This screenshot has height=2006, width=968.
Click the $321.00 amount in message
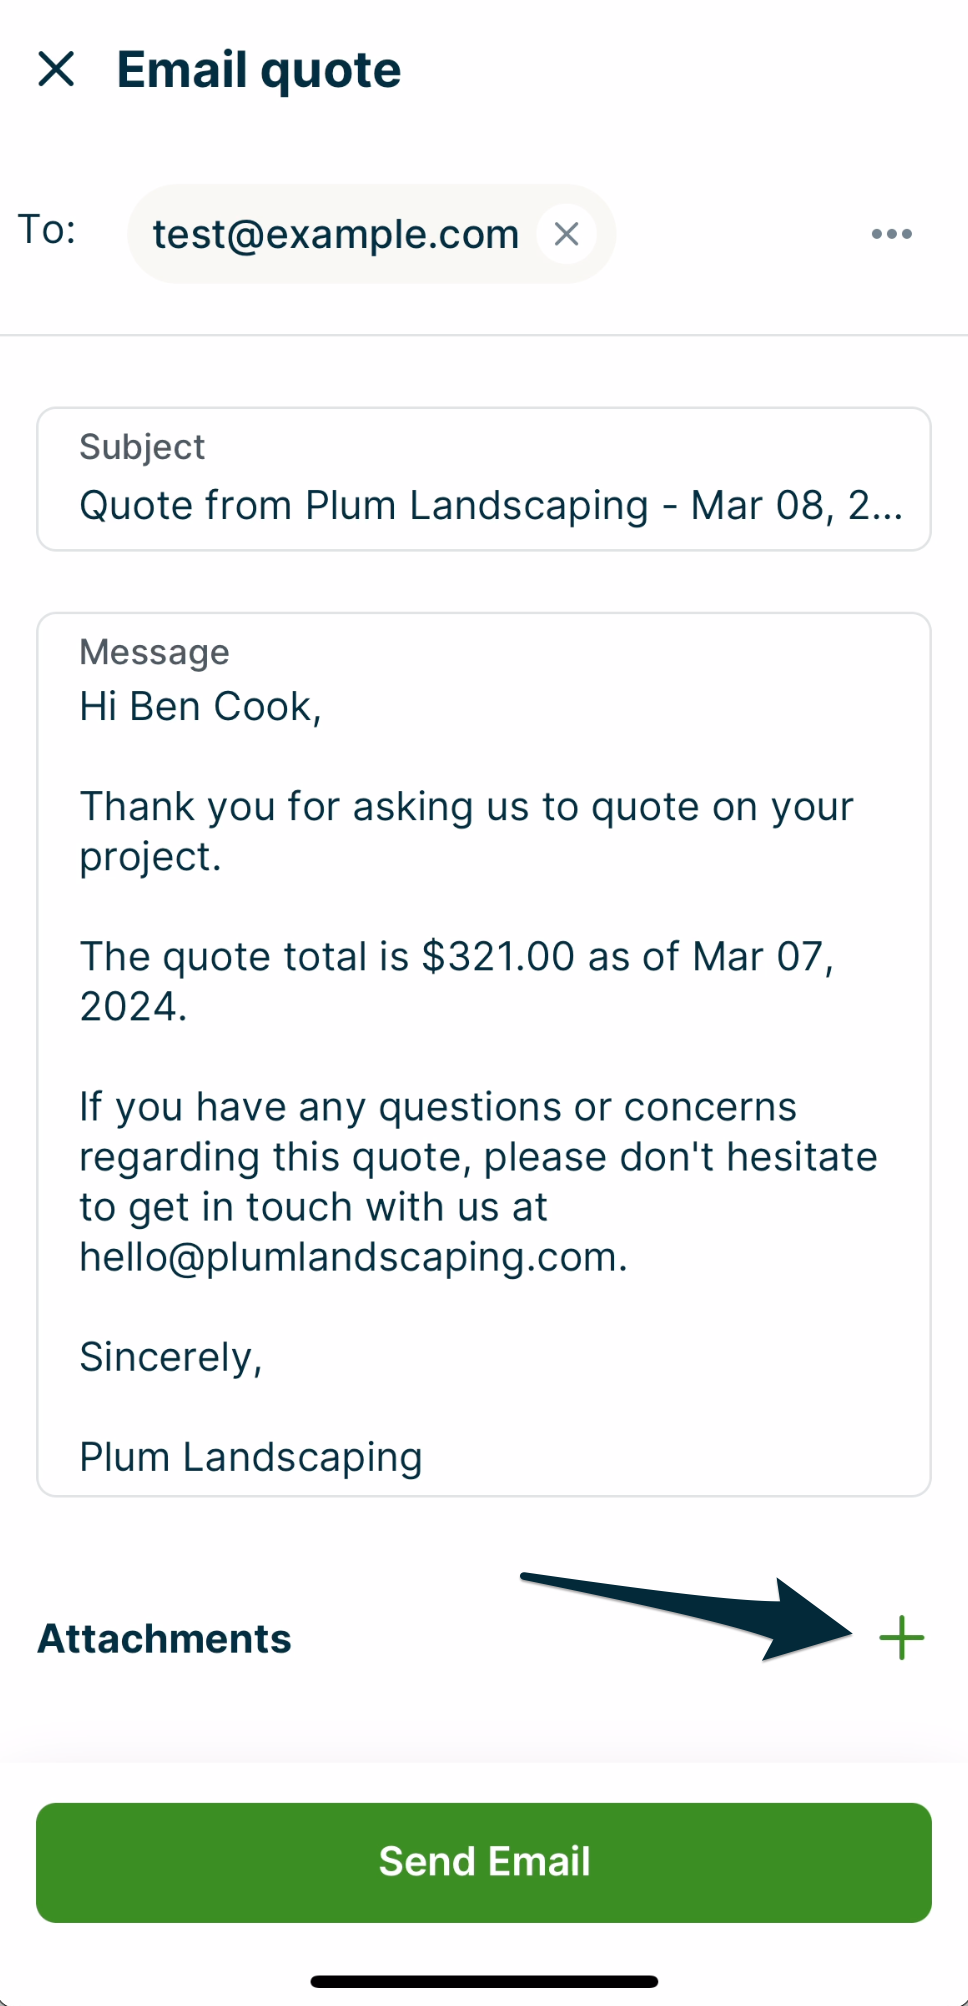[x=498, y=957]
